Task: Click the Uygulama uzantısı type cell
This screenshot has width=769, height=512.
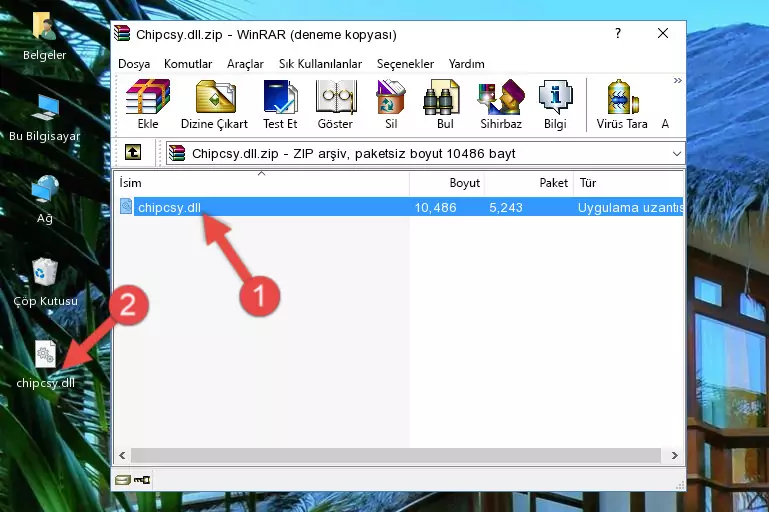Action: (x=630, y=207)
